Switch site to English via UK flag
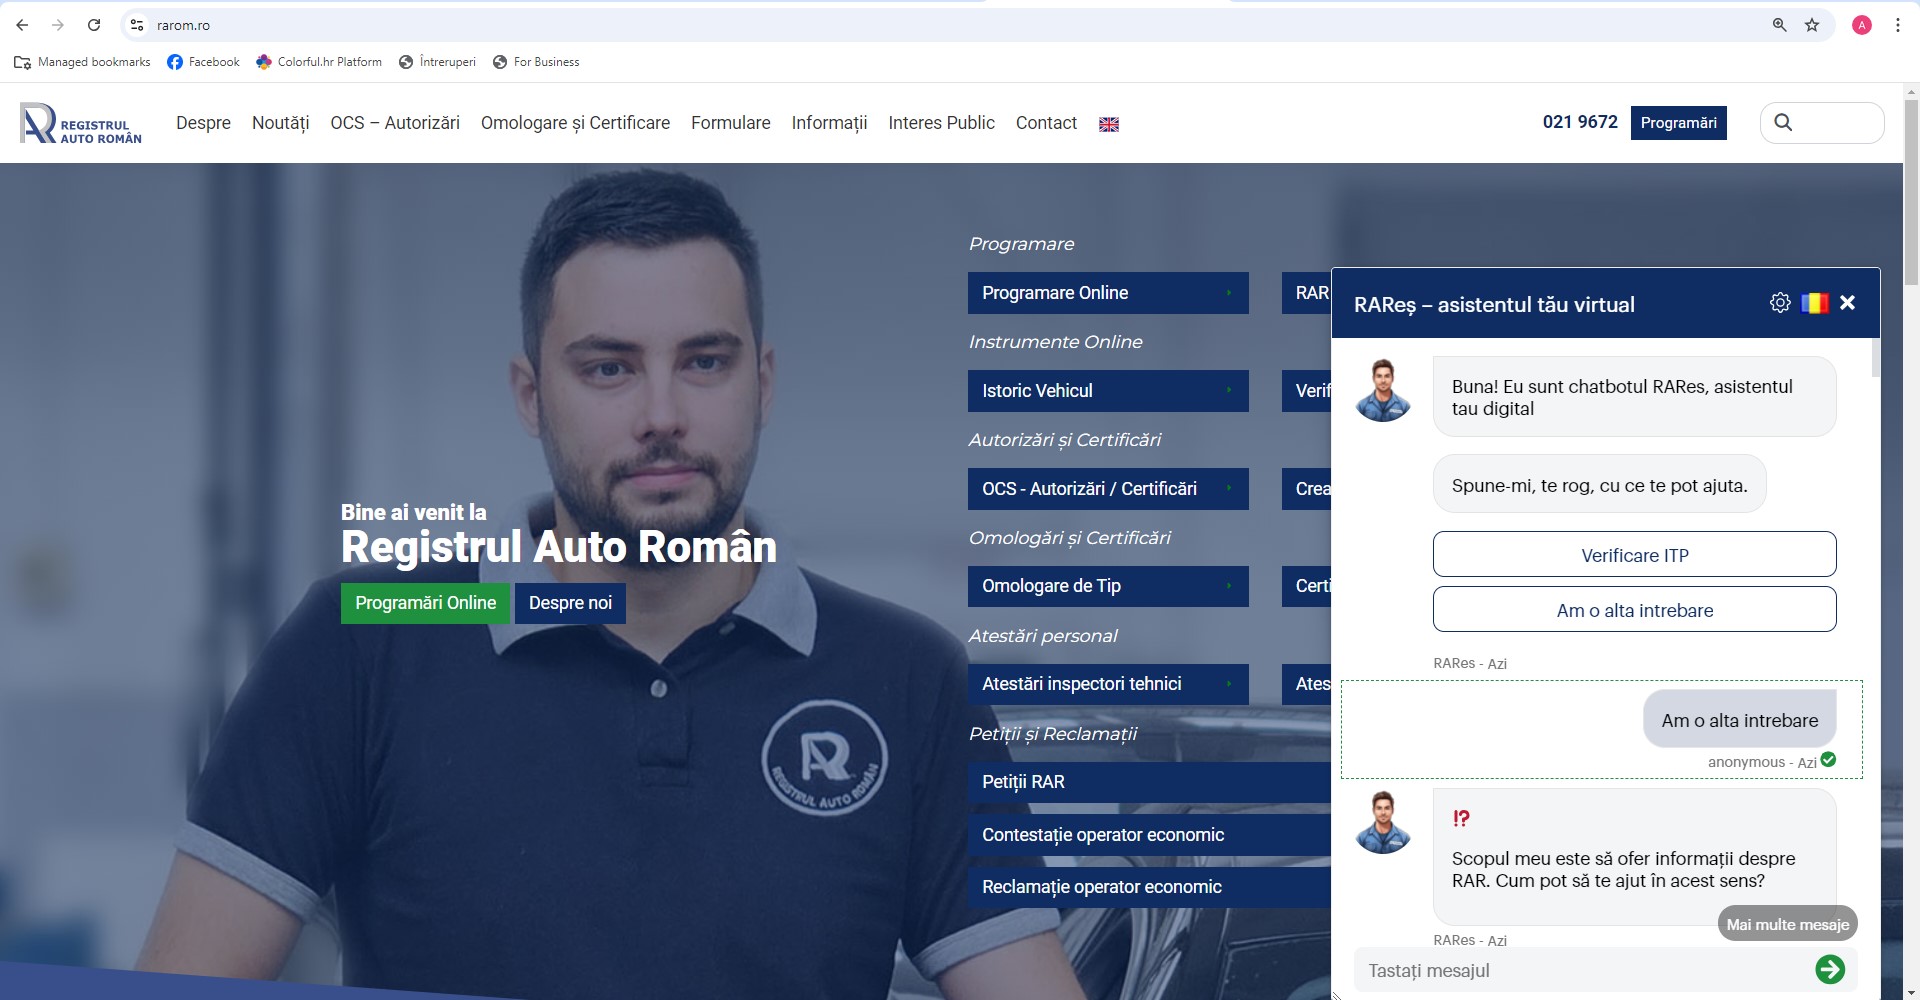The width and height of the screenshot is (1920, 1000). [1108, 124]
